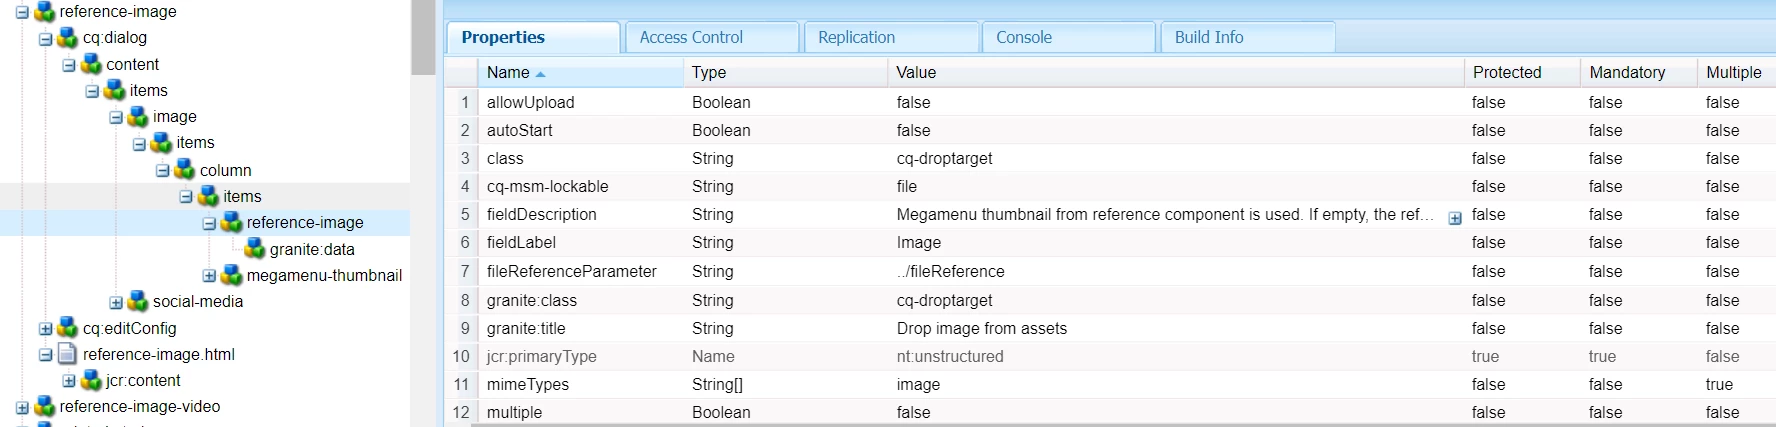Click the tree panel vertical scrollbar
Image resolution: width=1776 pixels, height=427 pixels.
pyautogui.click(x=424, y=36)
